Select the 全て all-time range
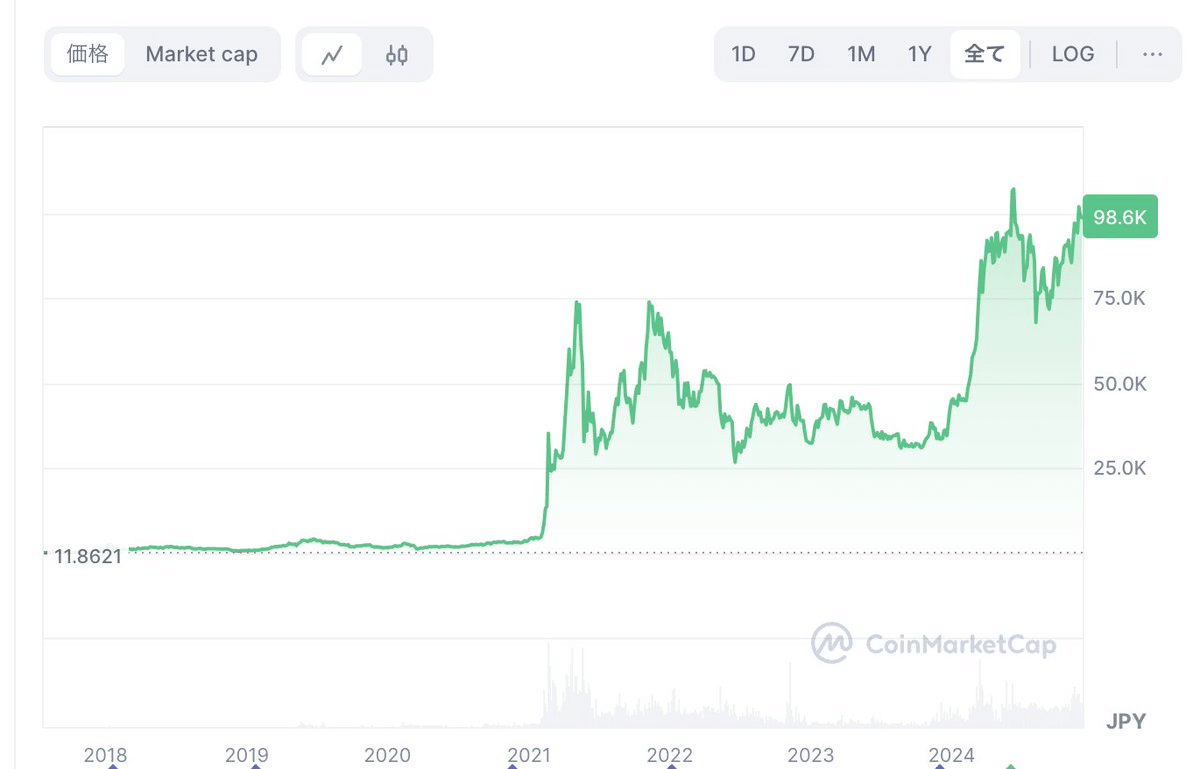This screenshot has width=1200, height=769. pos(984,54)
